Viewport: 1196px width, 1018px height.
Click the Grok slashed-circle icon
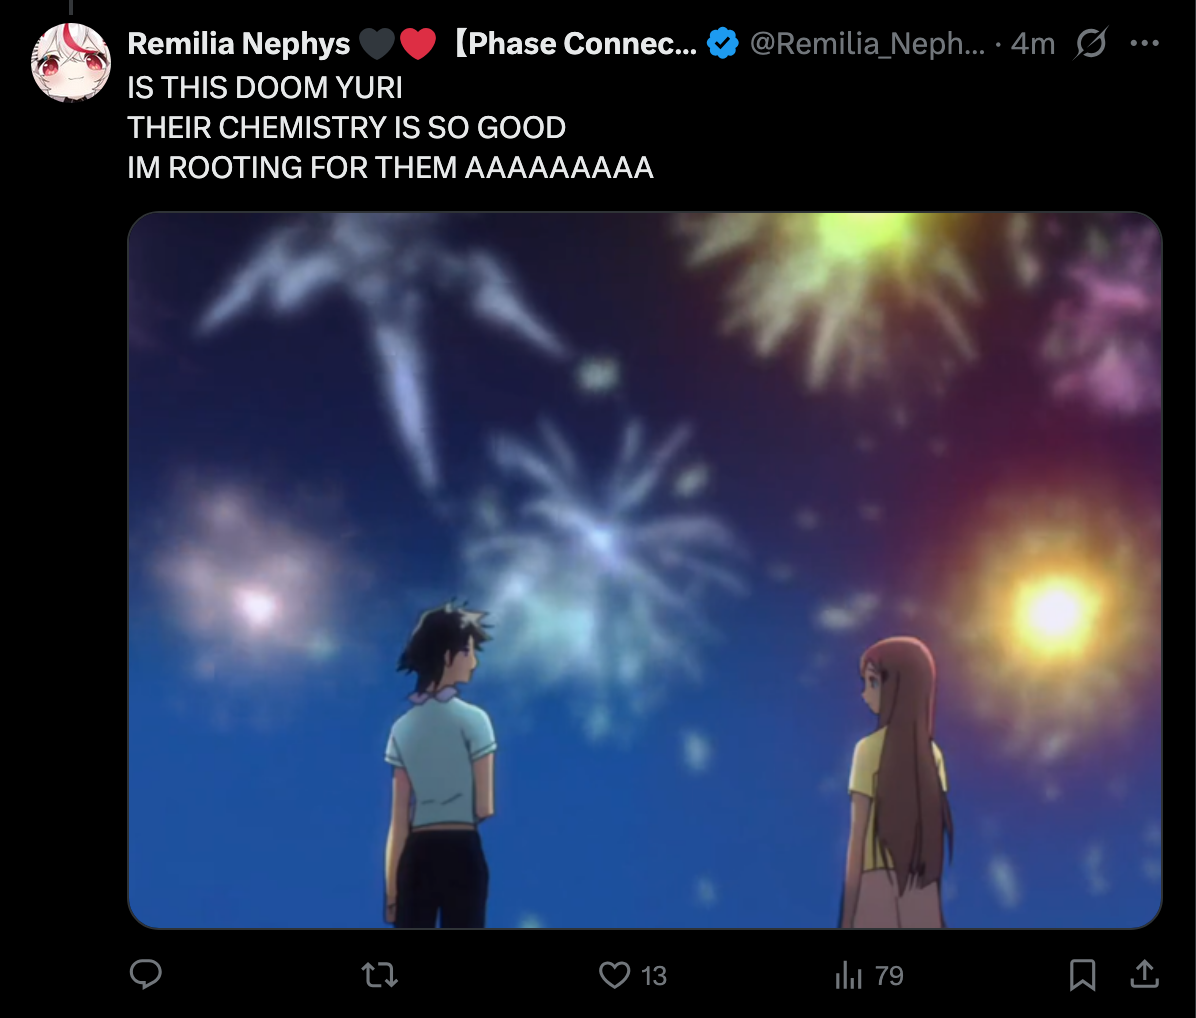pyautogui.click(x=1091, y=43)
